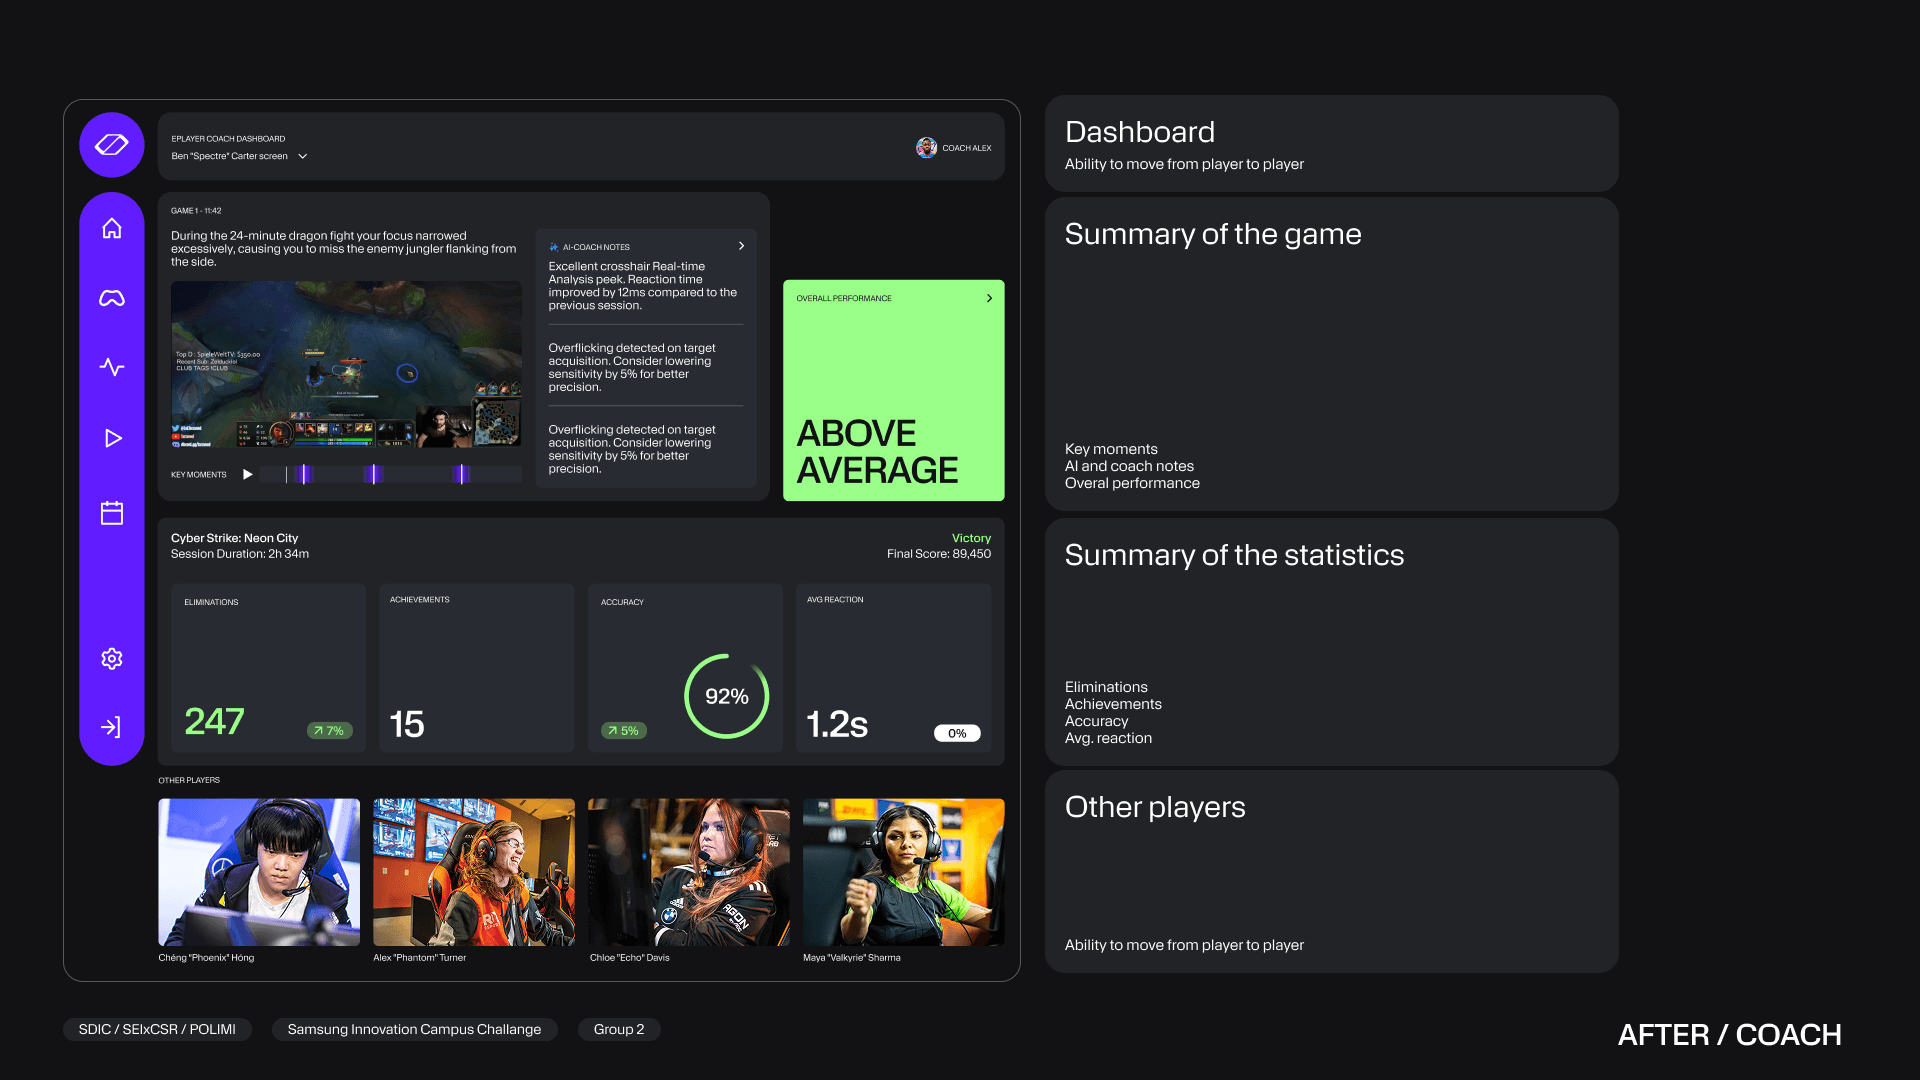Click the app logo icon at top of sidebar

pos(112,145)
